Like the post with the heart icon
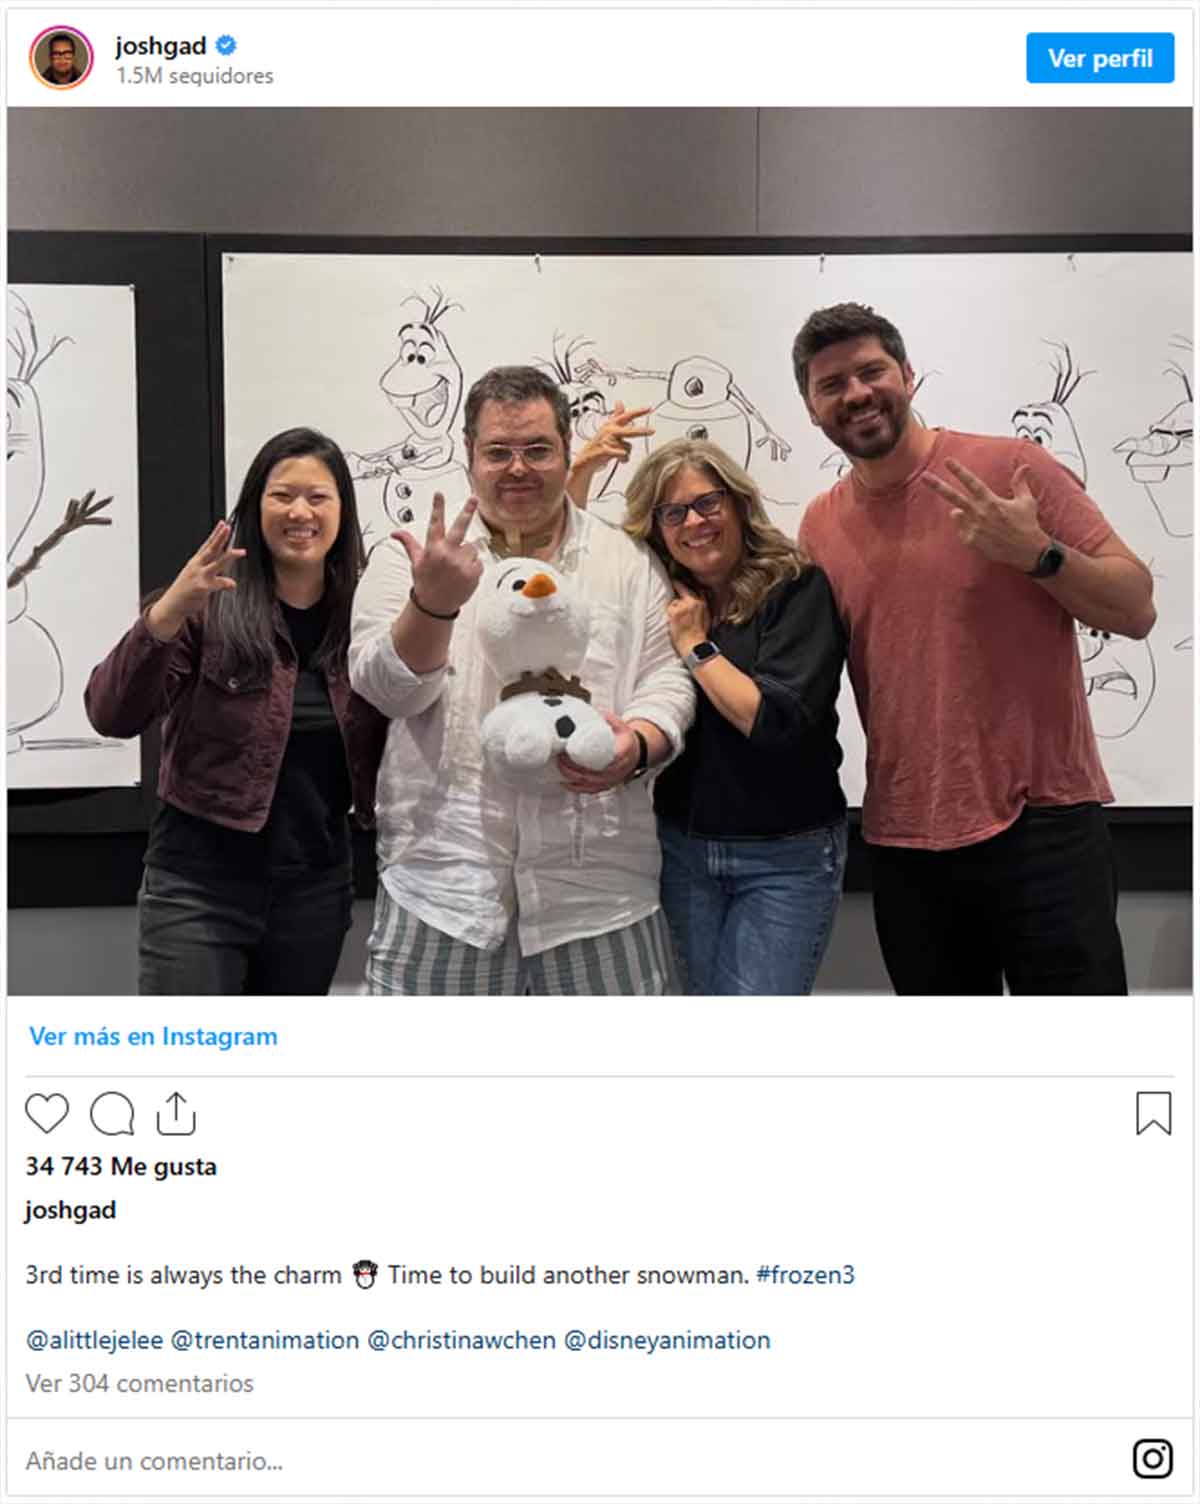1200x1504 pixels. 47,1114
